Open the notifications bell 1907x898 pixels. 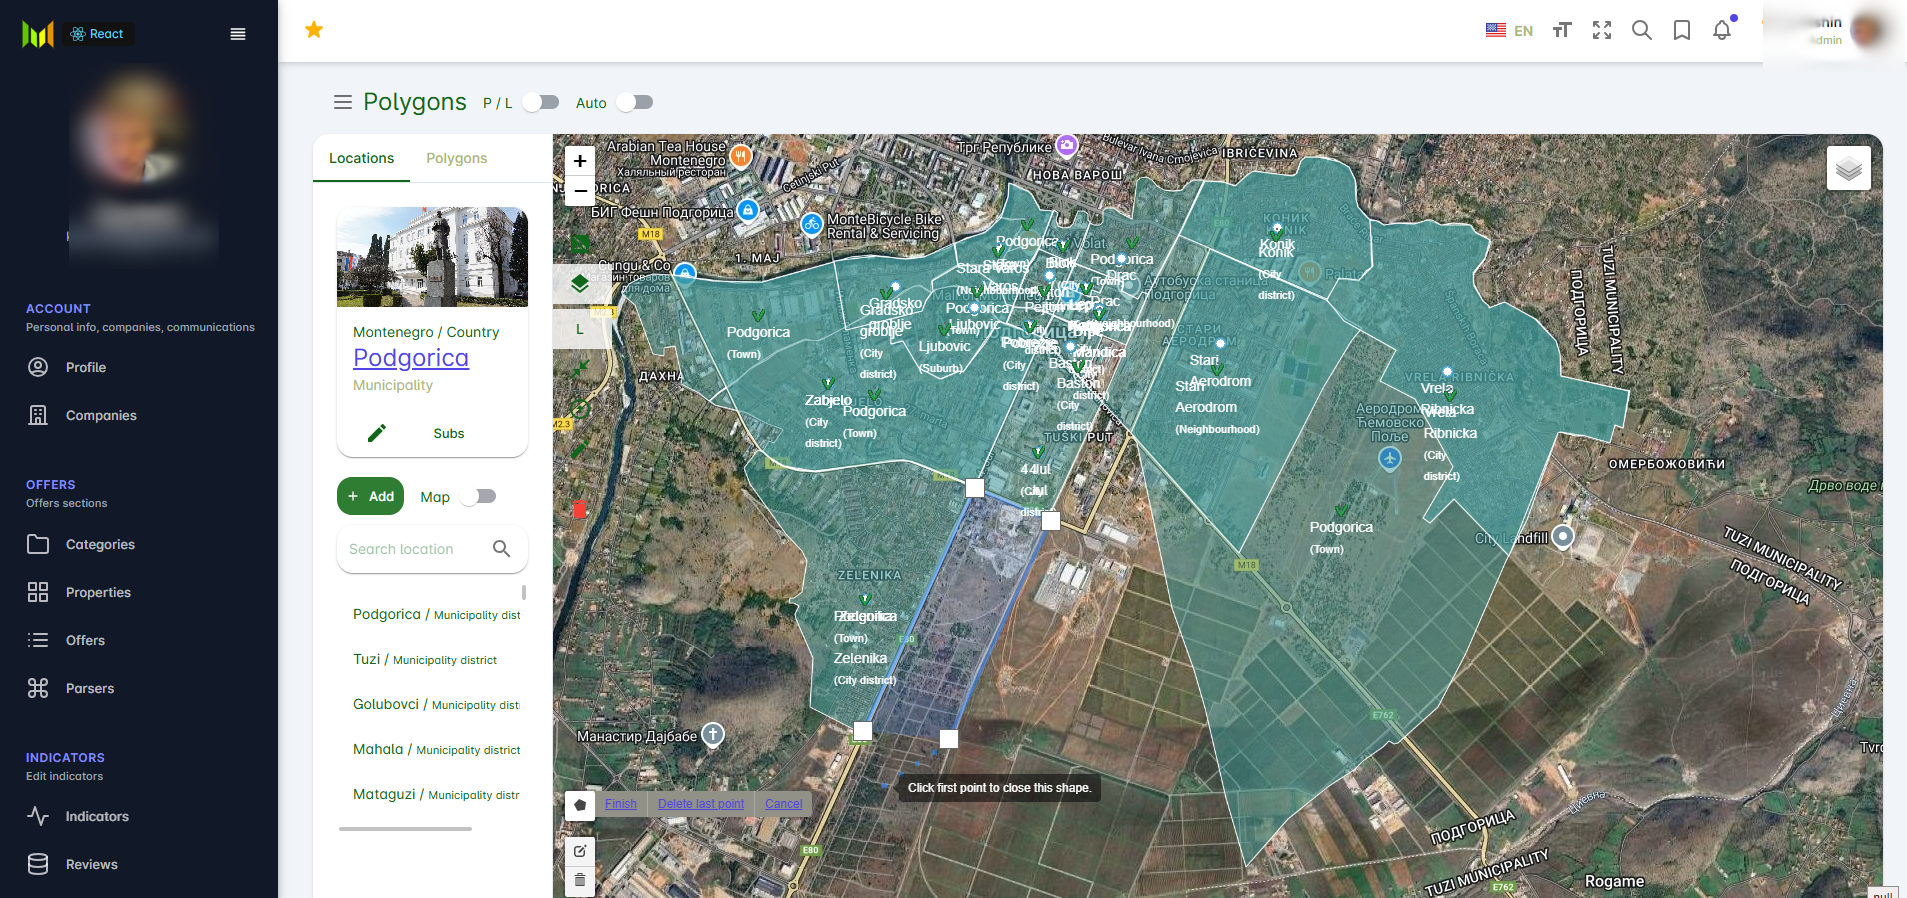point(1722,30)
